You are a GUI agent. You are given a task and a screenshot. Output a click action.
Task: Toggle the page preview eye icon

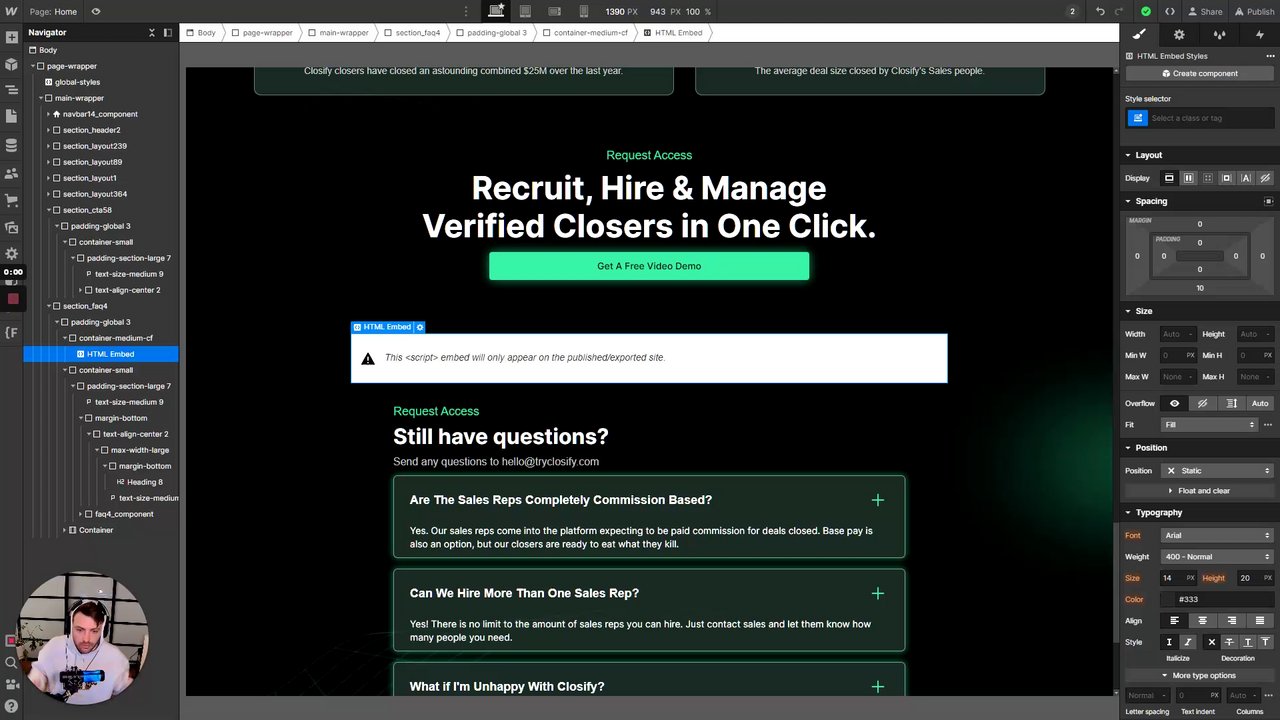point(96,12)
